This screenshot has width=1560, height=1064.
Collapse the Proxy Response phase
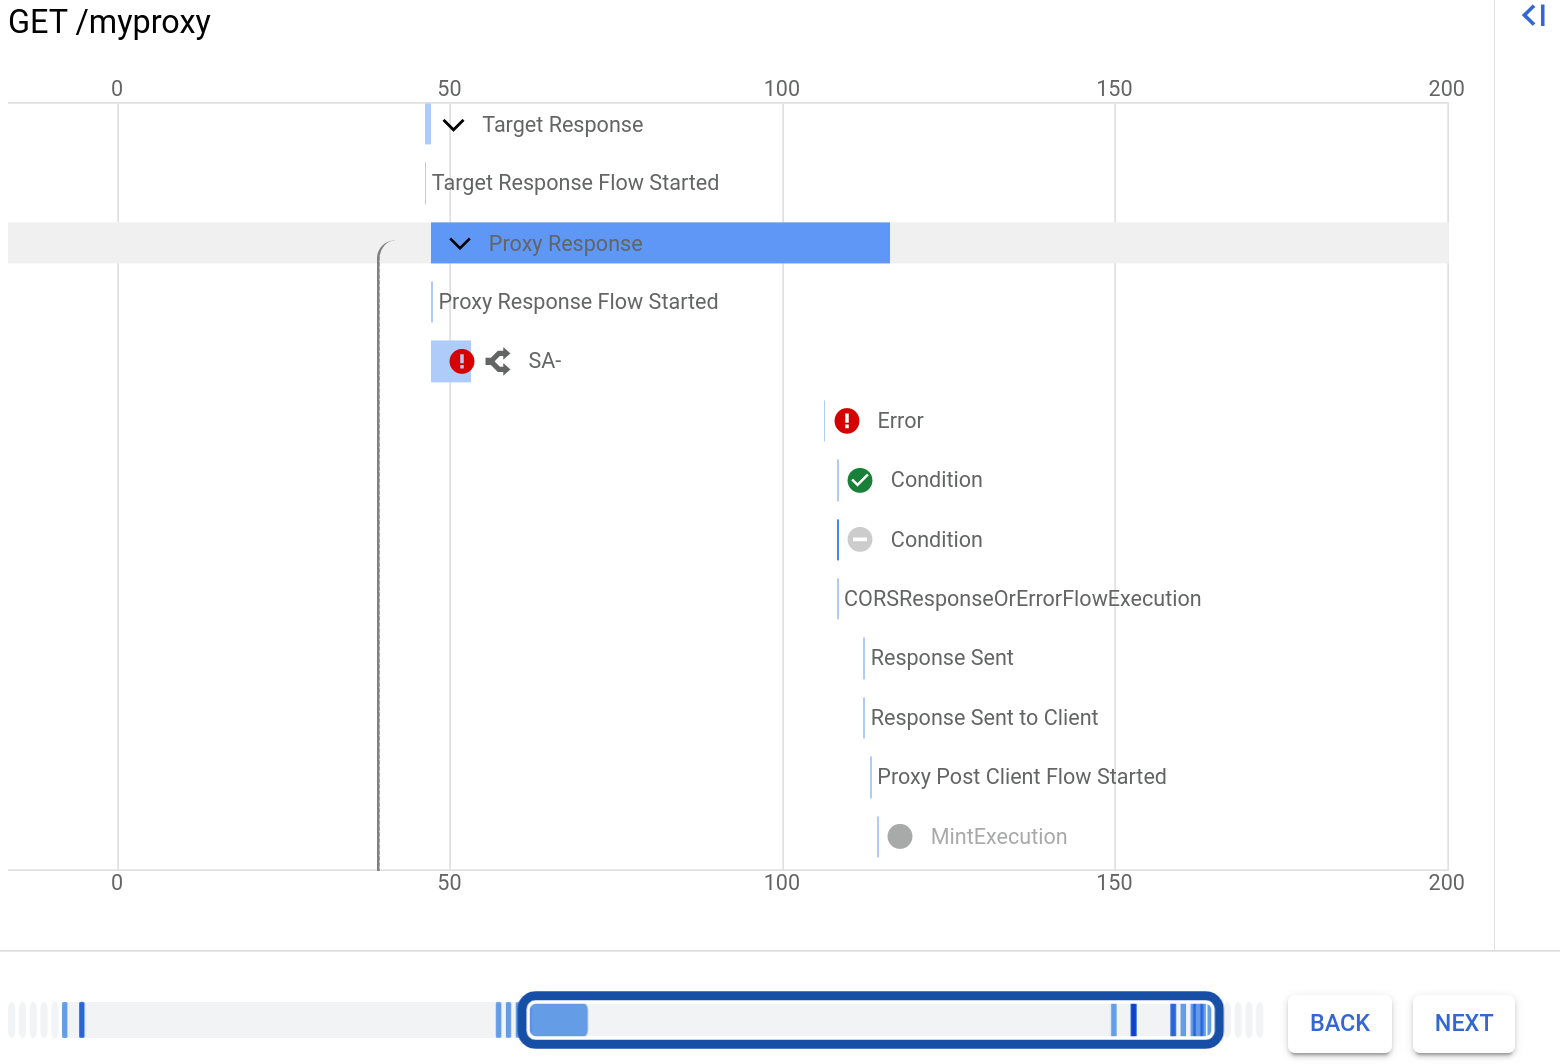click(459, 243)
